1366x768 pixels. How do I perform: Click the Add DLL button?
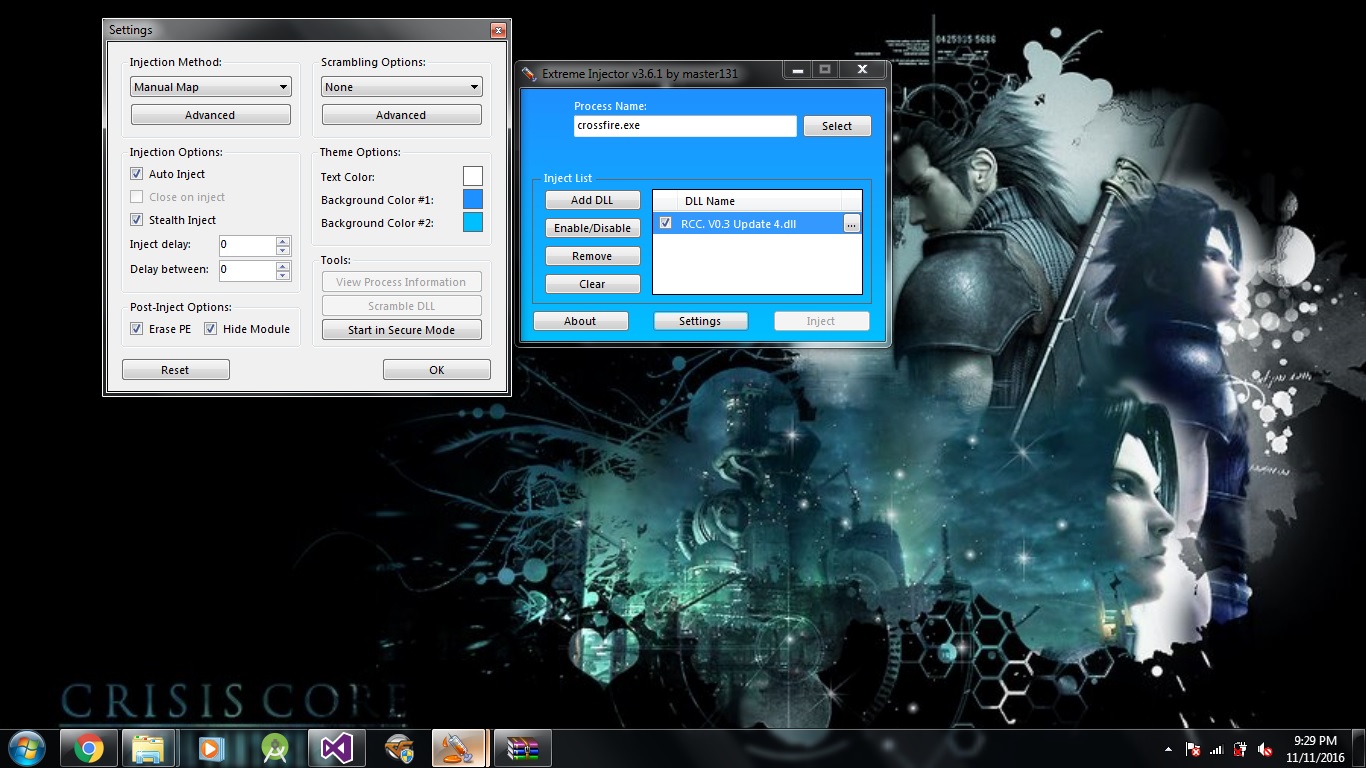[592, 200]
